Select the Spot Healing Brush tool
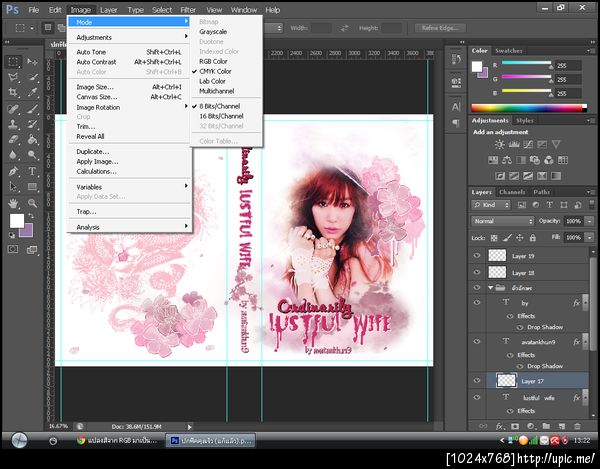The height and width of the screenshot is (469, 600). (x=13, y=109)
